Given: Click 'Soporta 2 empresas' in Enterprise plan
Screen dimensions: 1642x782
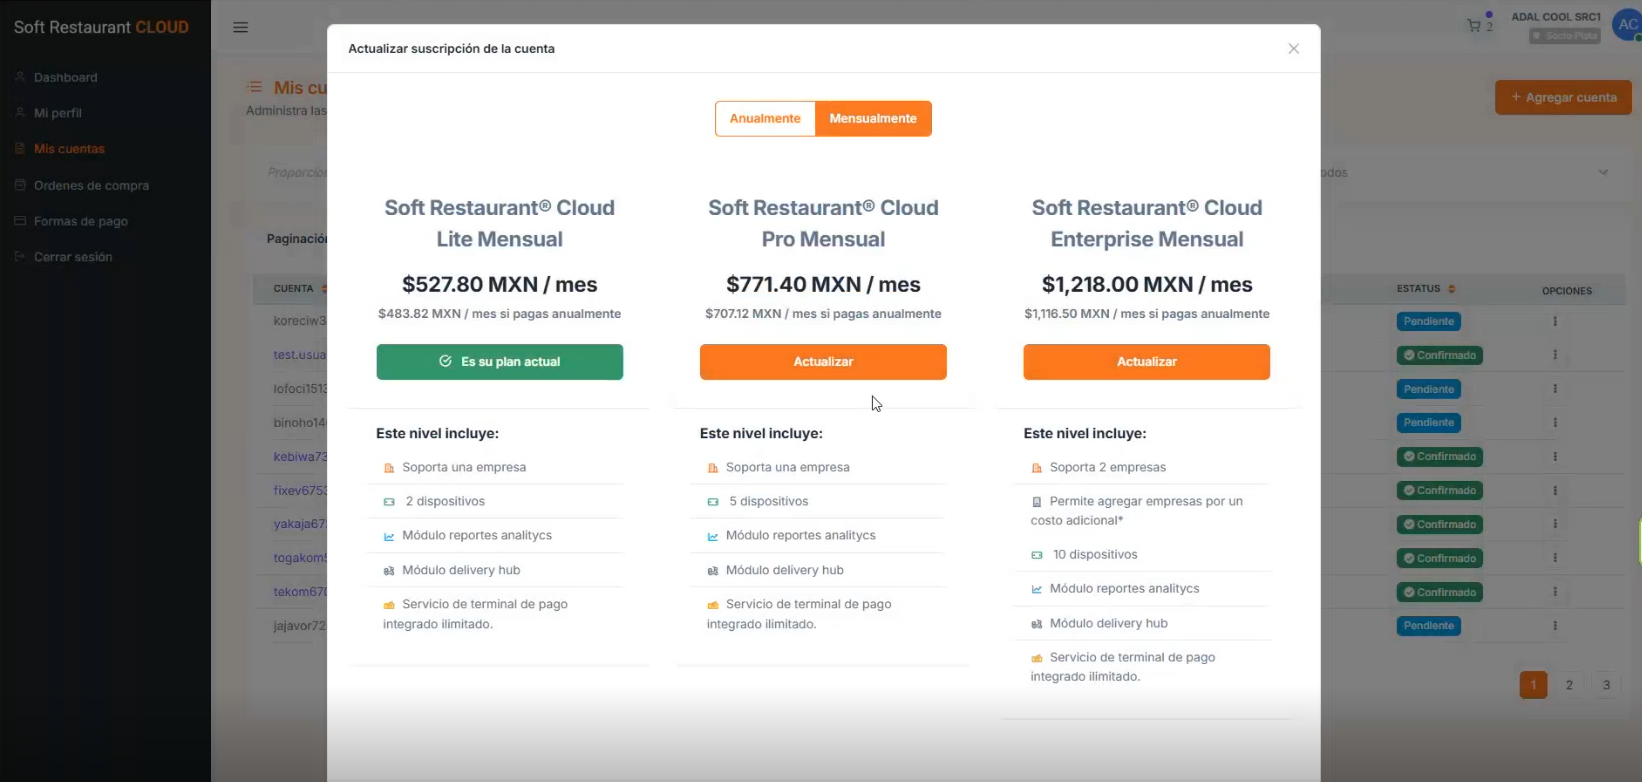Looking at the screenshot, I should pos(1108,467).
